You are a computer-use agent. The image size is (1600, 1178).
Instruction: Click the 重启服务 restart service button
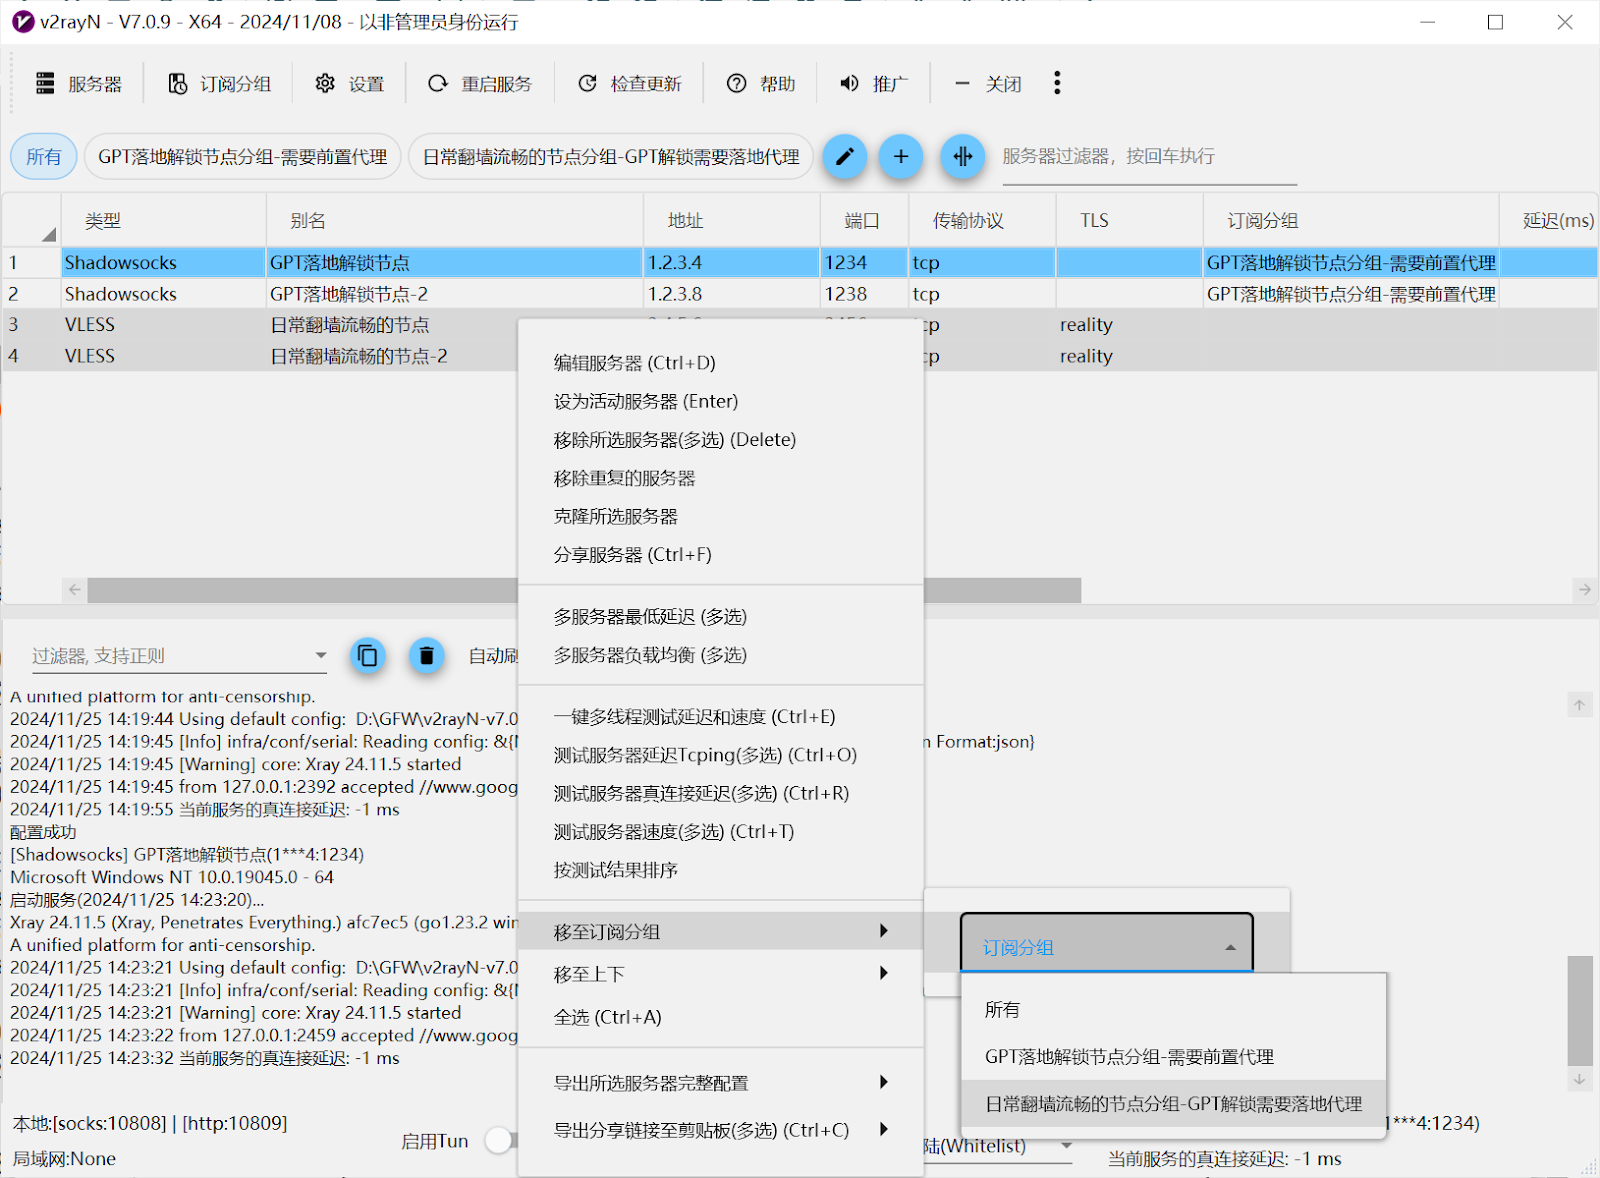click(481, 84)
